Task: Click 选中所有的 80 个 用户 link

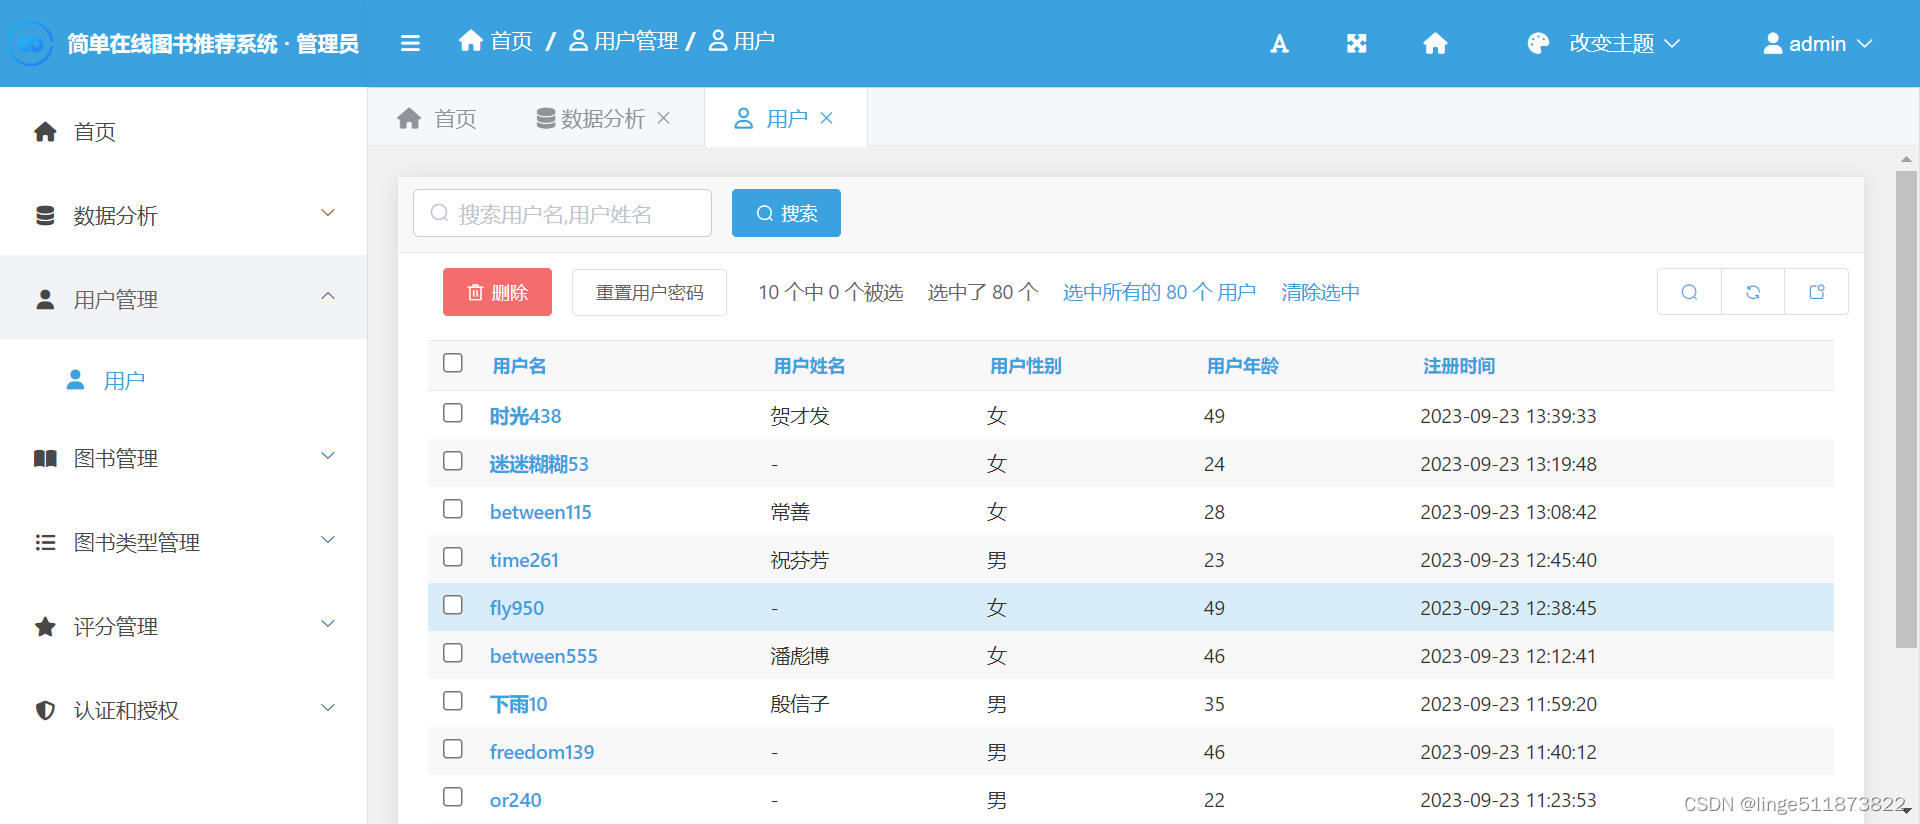Action: [1159, 292]
